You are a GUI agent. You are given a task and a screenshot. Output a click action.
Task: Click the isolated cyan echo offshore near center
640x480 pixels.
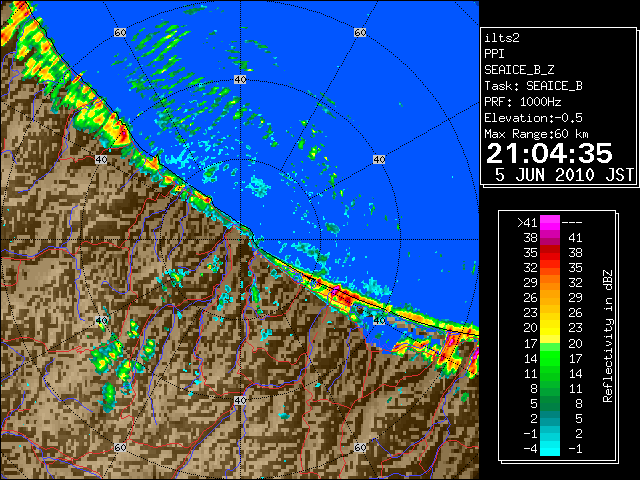point(258,186)
